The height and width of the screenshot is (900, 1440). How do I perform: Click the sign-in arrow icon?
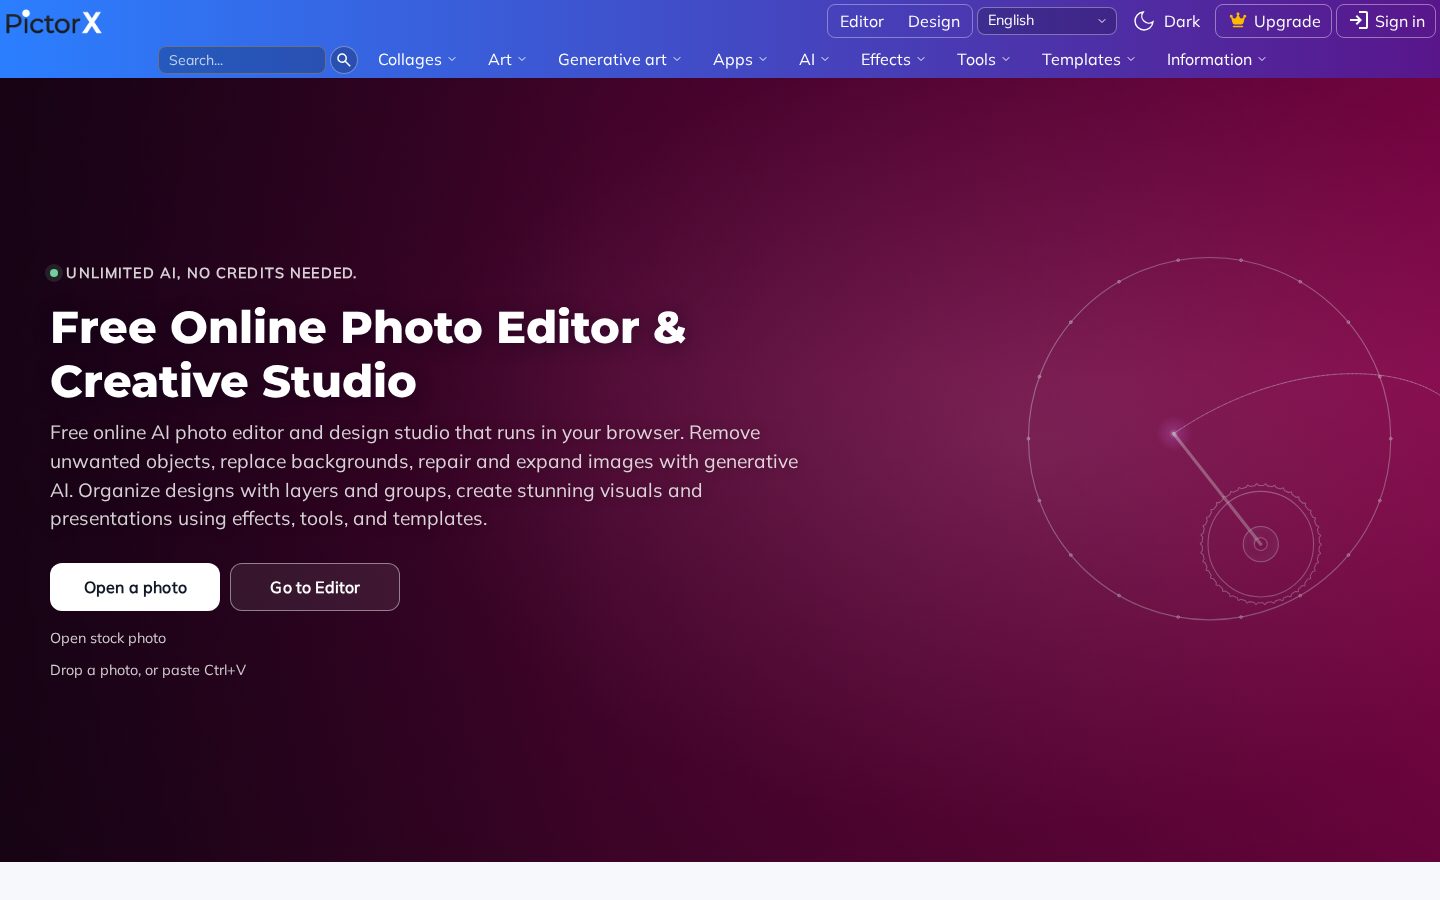[x=1359, y=21]
